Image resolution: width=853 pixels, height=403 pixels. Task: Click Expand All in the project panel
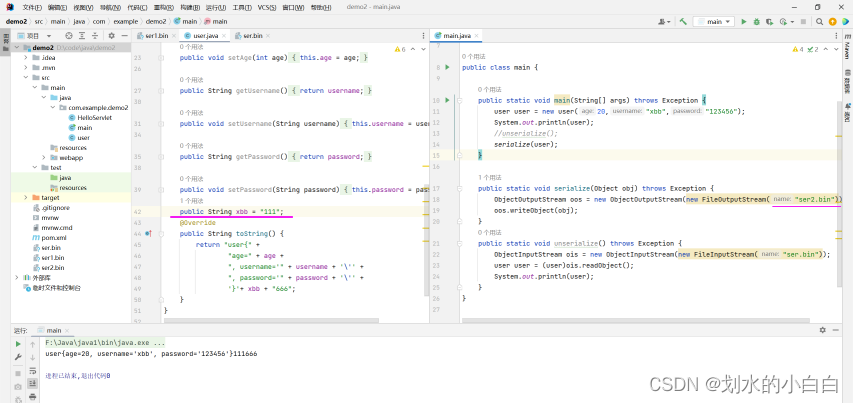[82, 35]
